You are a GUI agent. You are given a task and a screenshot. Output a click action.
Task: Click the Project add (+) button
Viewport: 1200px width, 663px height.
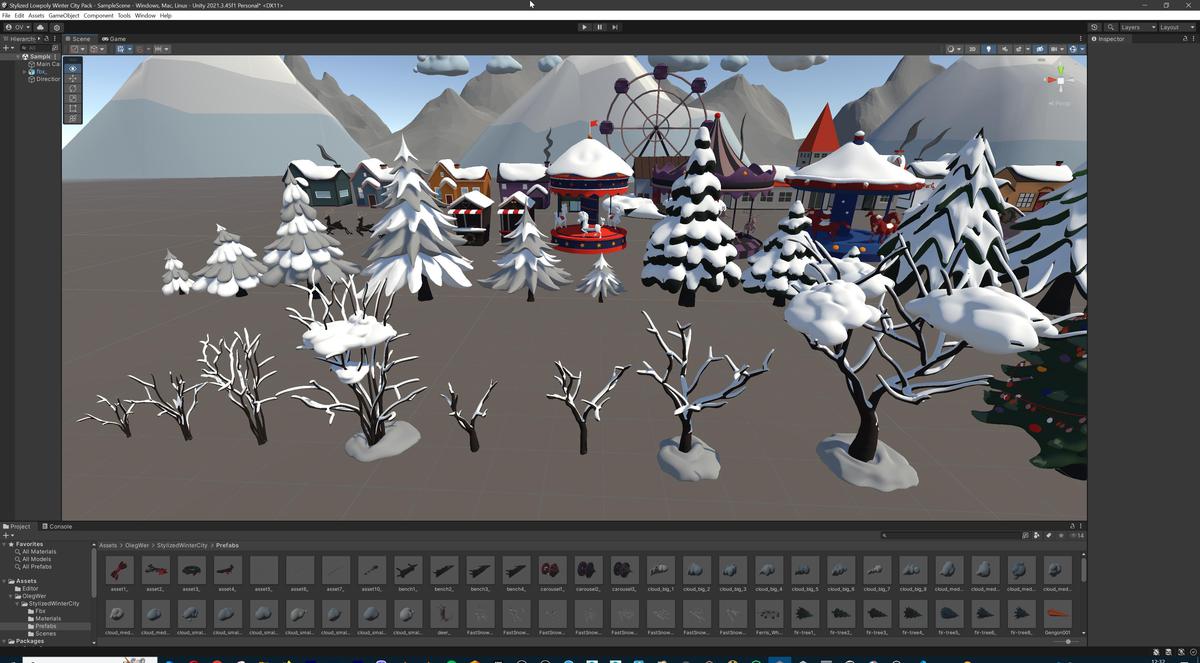(6, 535)
